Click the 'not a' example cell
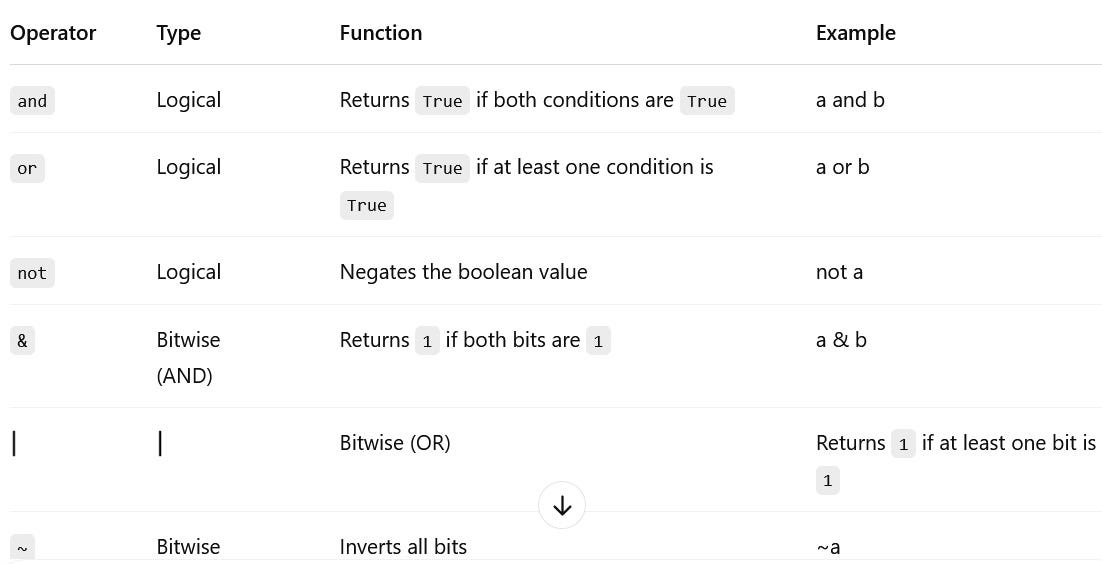 point(839,272)
